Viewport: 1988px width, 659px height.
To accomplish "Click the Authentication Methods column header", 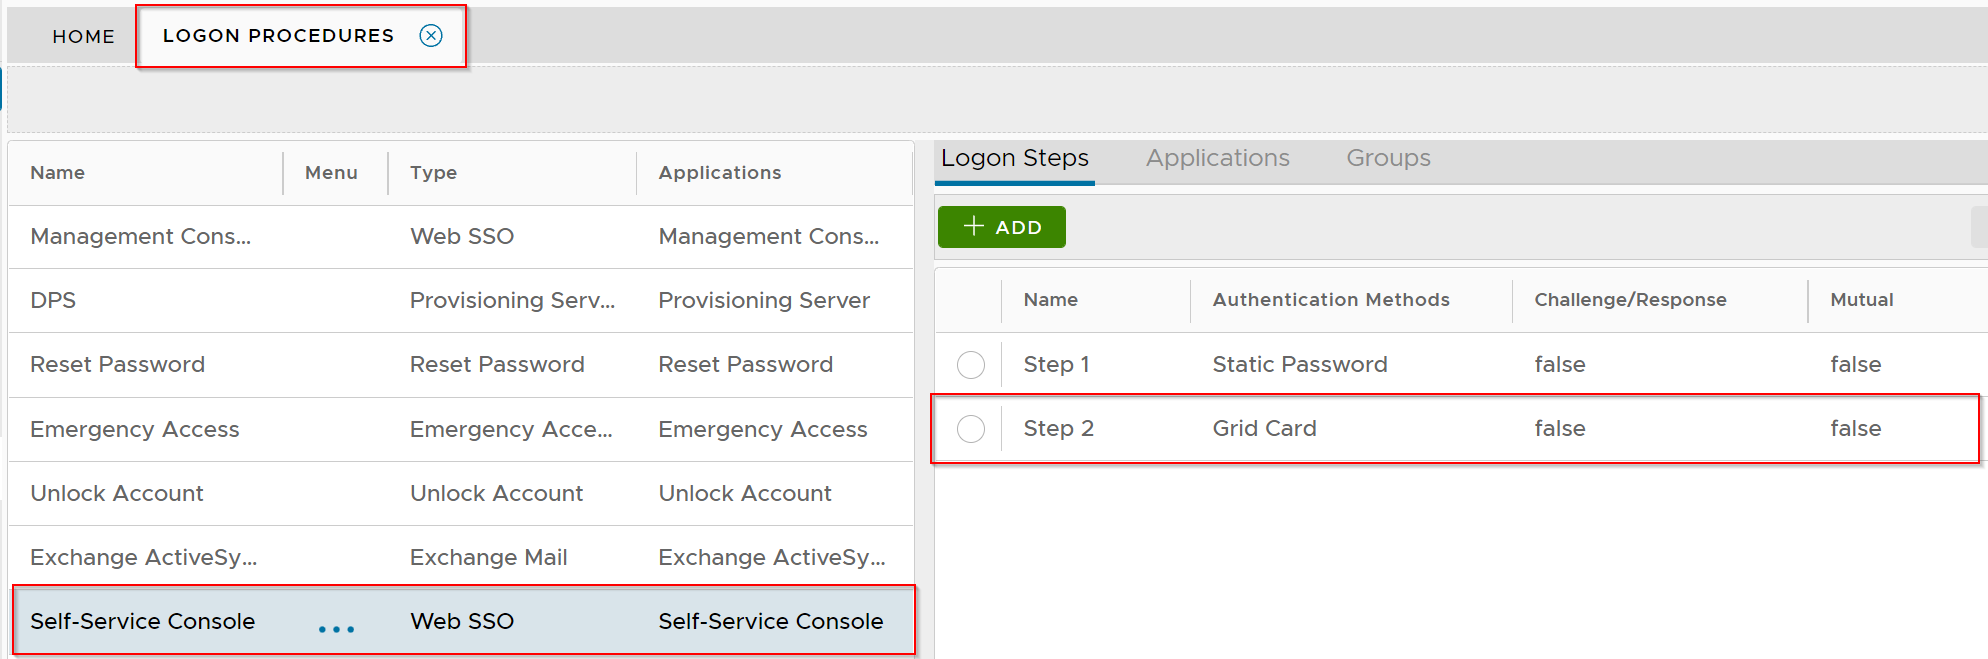I will pos(1330,300).
